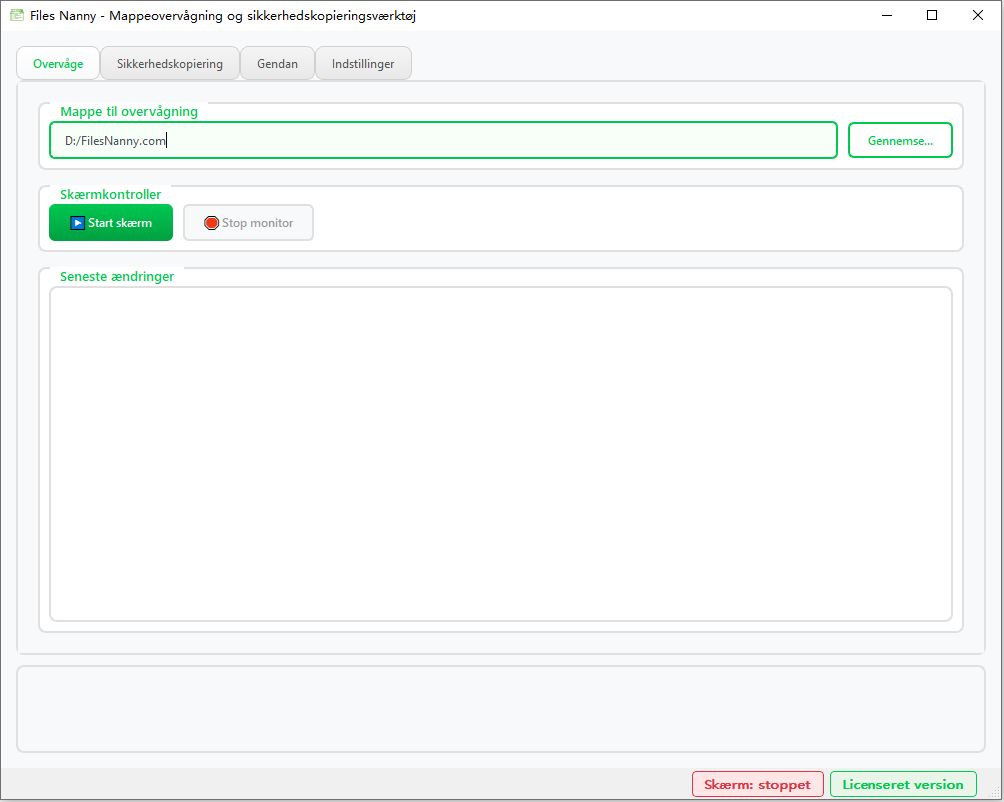Click the Skærmkontroller section label

point(111,194)
